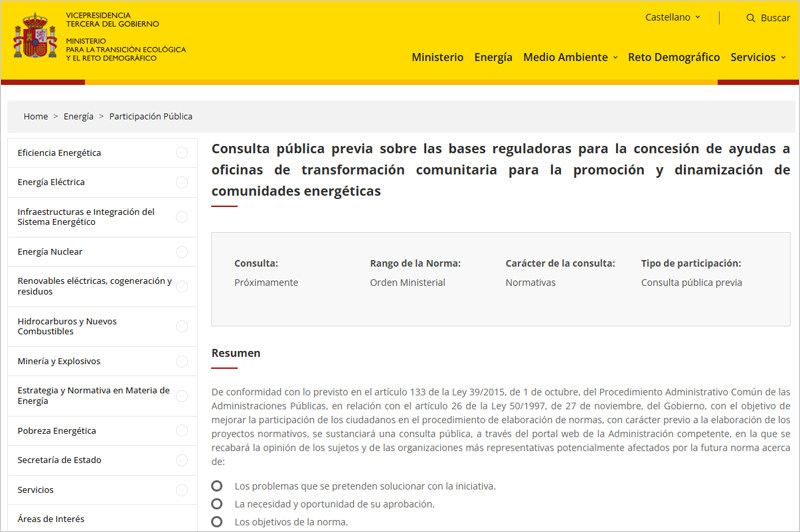Open Energía Nuclear sidebar item
The image size is (800, 532).
click(x=49, y=252)
